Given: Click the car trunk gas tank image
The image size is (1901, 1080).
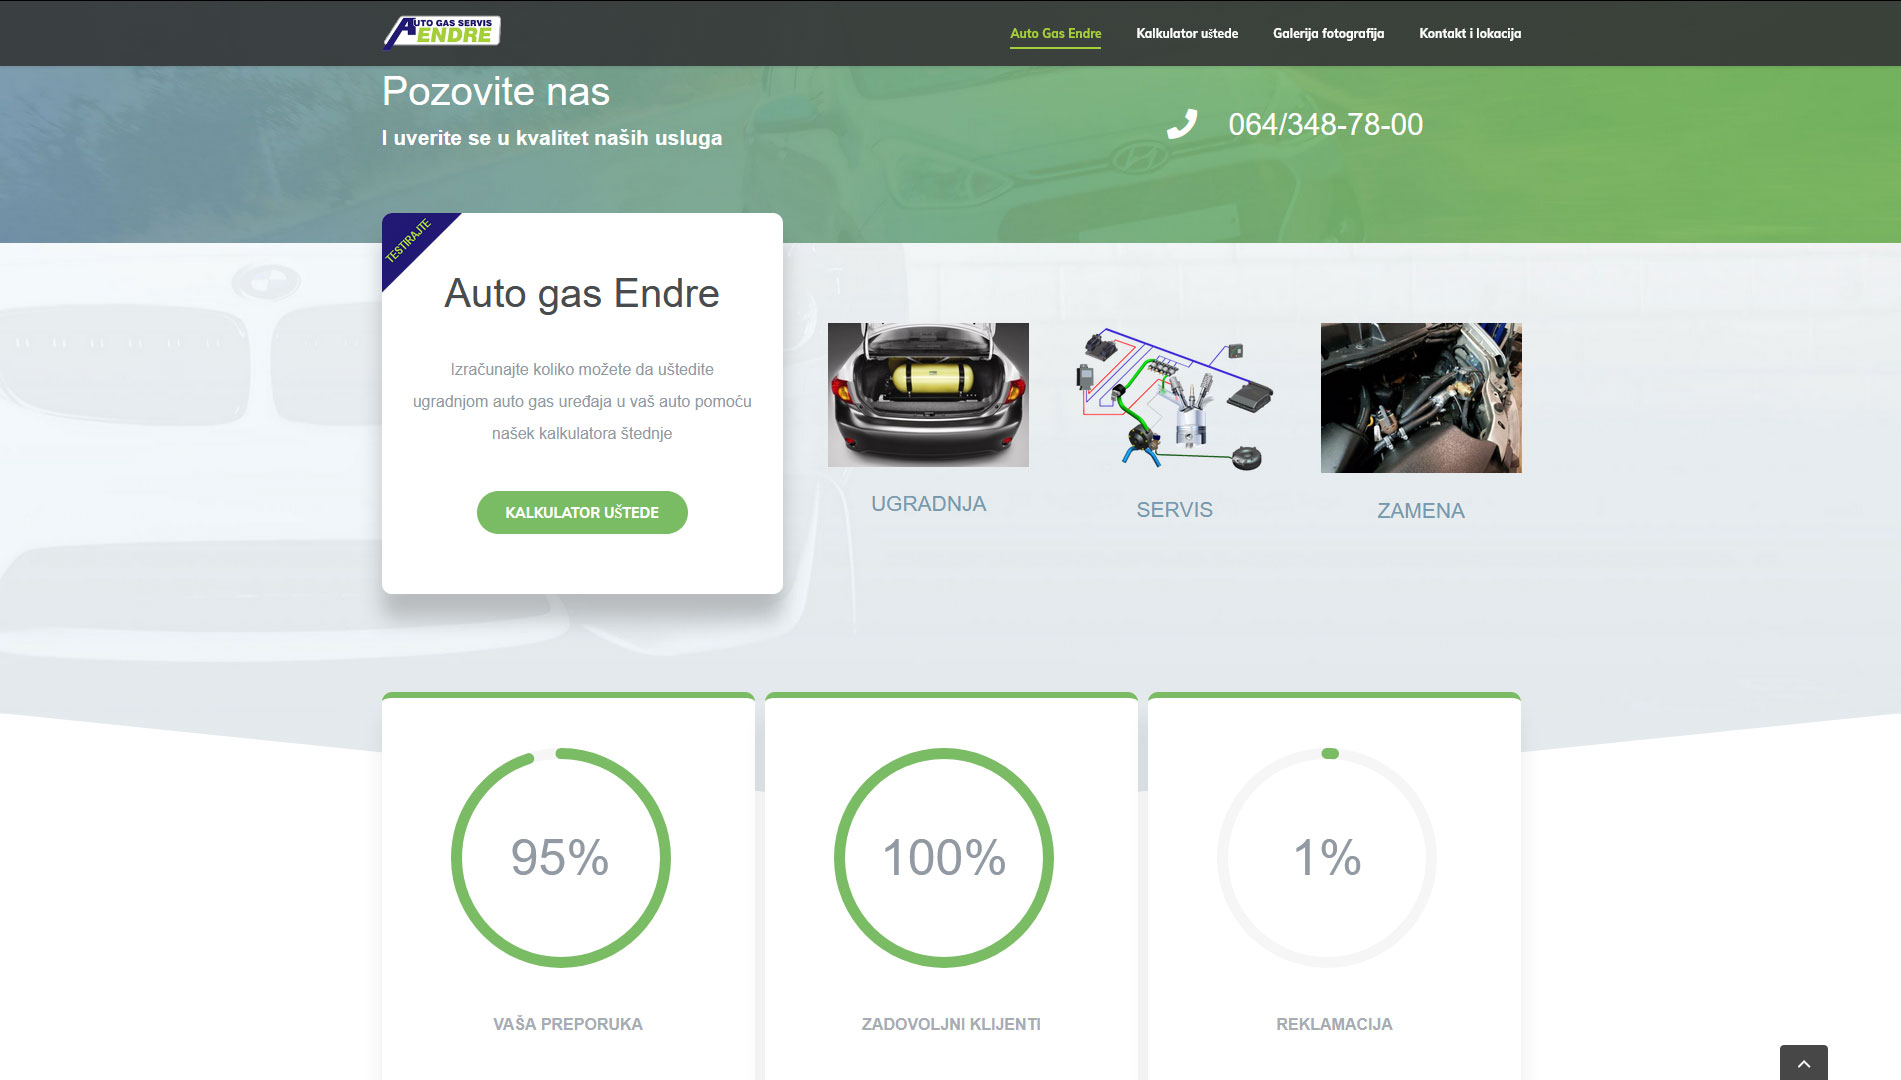Looking at the screenshot, I should pos(928,394).
